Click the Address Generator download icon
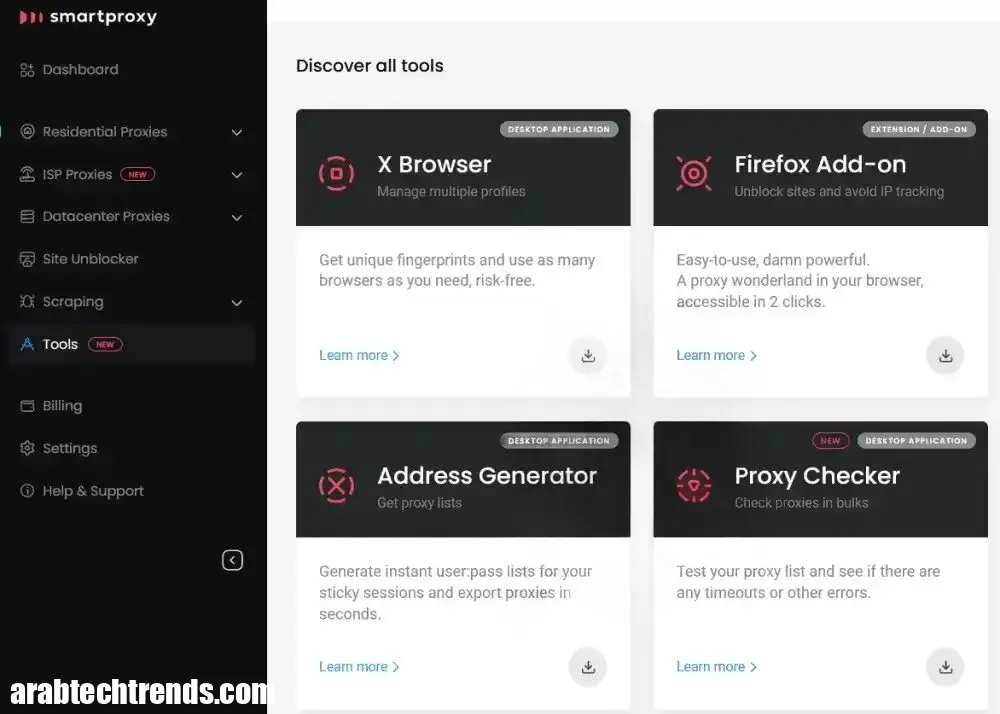Image resolution: width=1000 pixels, height=714 pixels. [588, 667]
